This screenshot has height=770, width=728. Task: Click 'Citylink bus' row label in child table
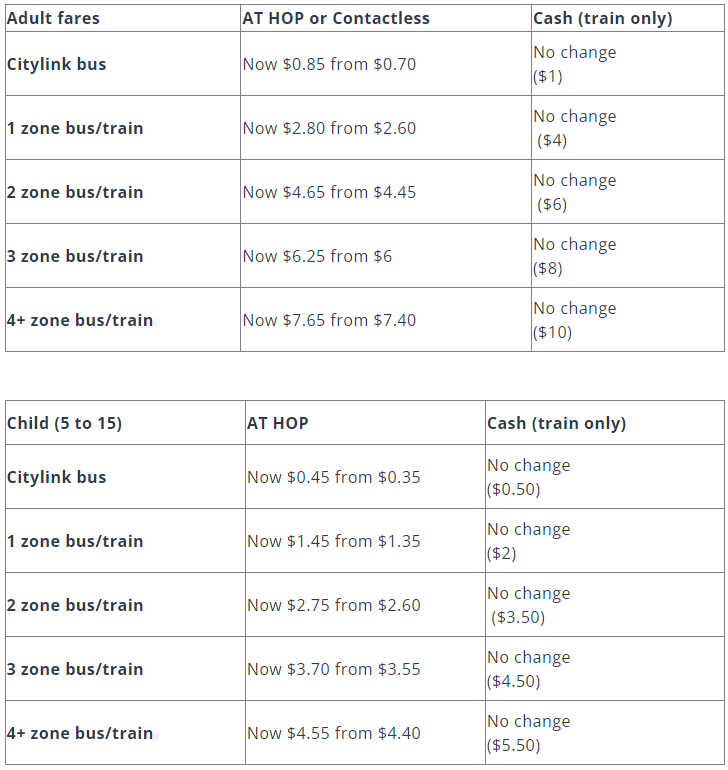coord(56,477)
